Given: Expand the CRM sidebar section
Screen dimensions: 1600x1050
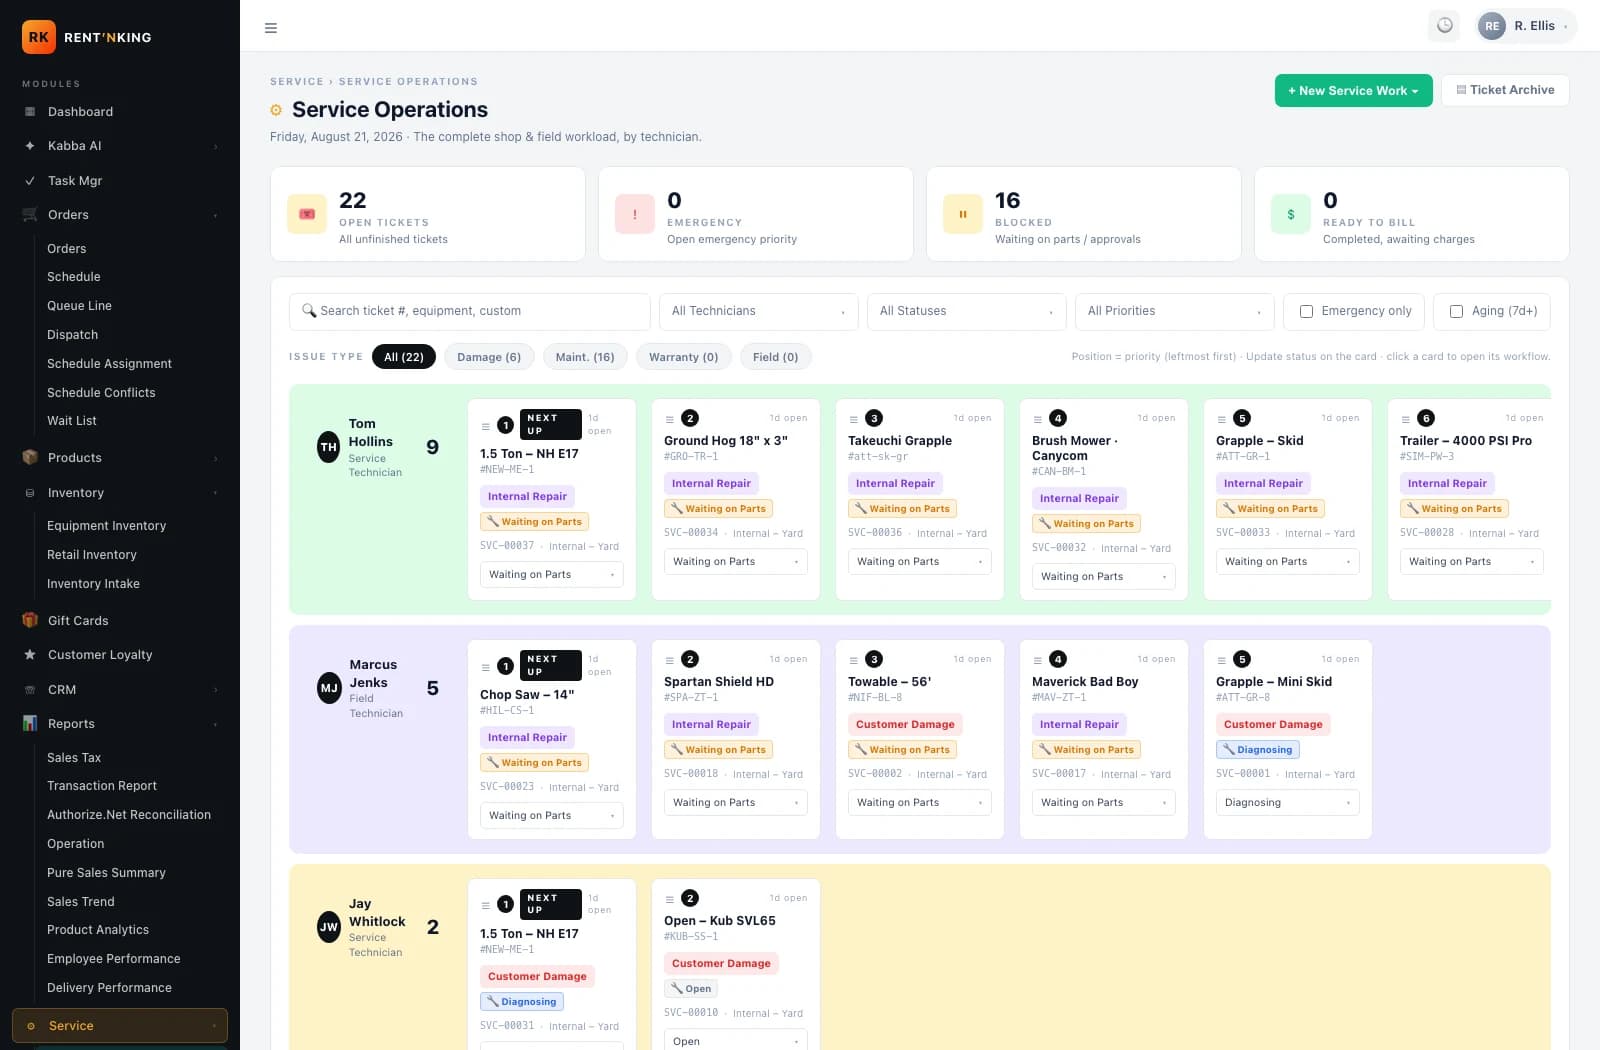Looking at the screenshot, I should click(120, 690).
